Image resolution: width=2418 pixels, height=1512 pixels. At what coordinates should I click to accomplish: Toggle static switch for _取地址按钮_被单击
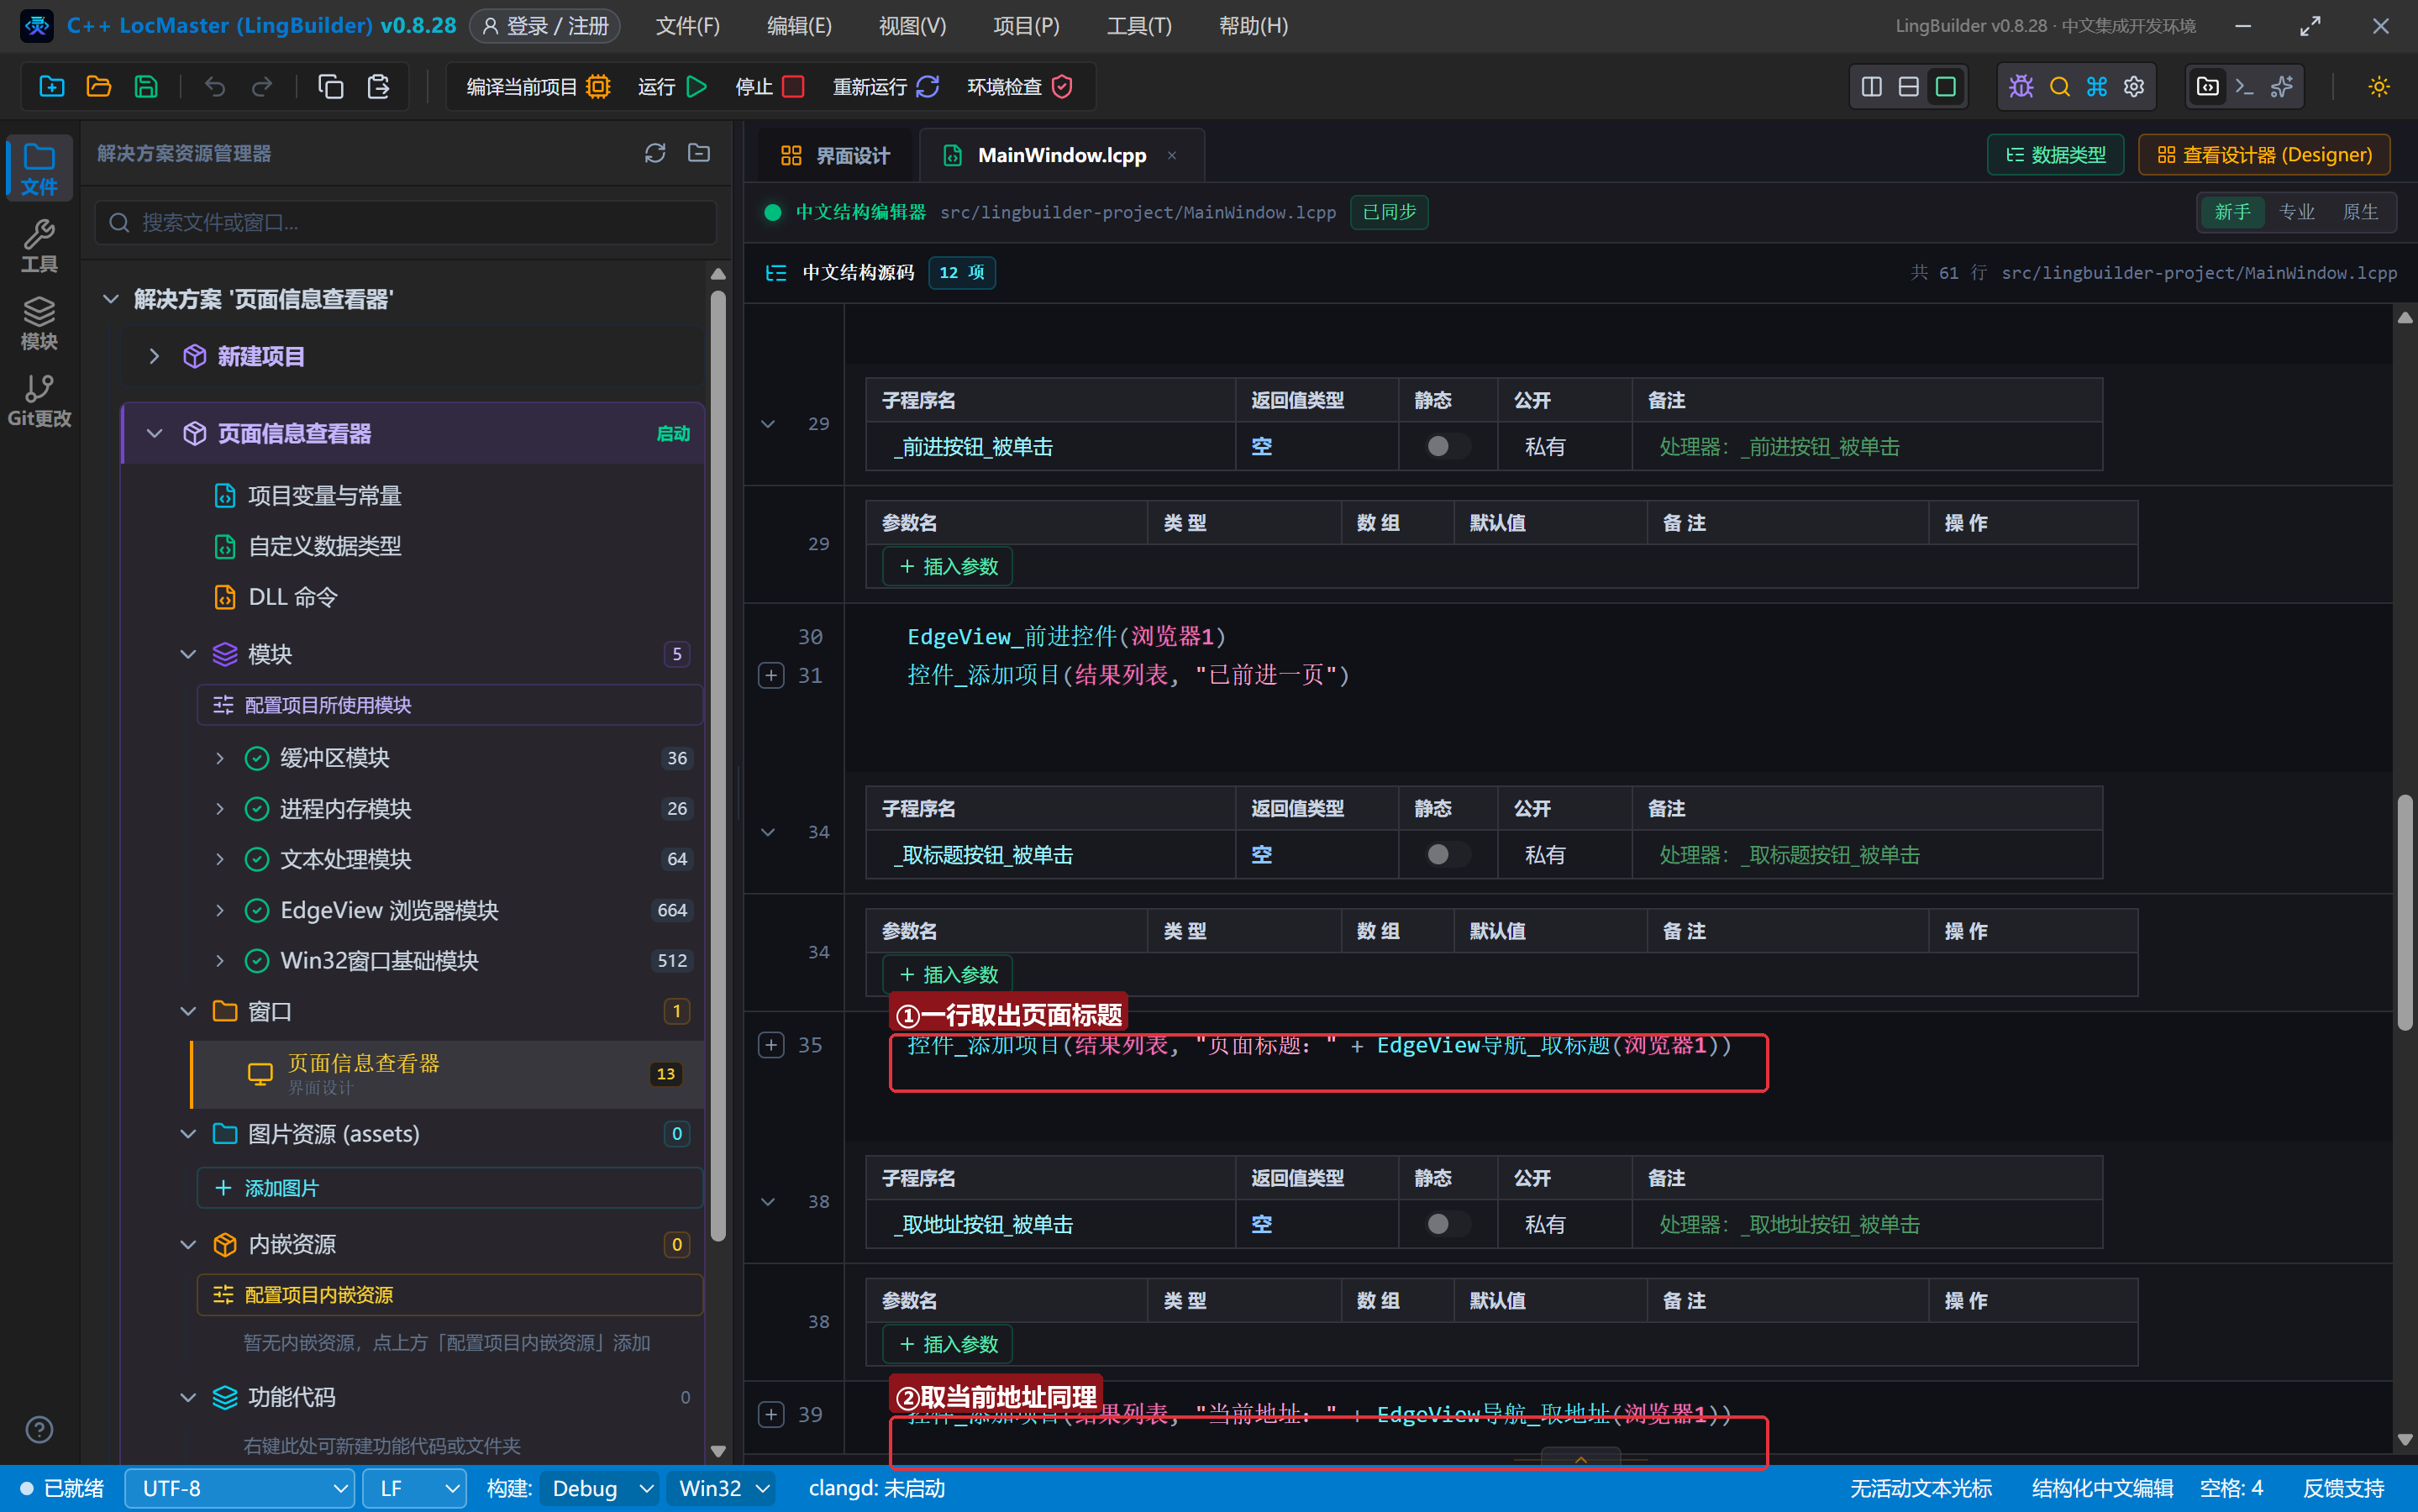coord(1447,1224)
